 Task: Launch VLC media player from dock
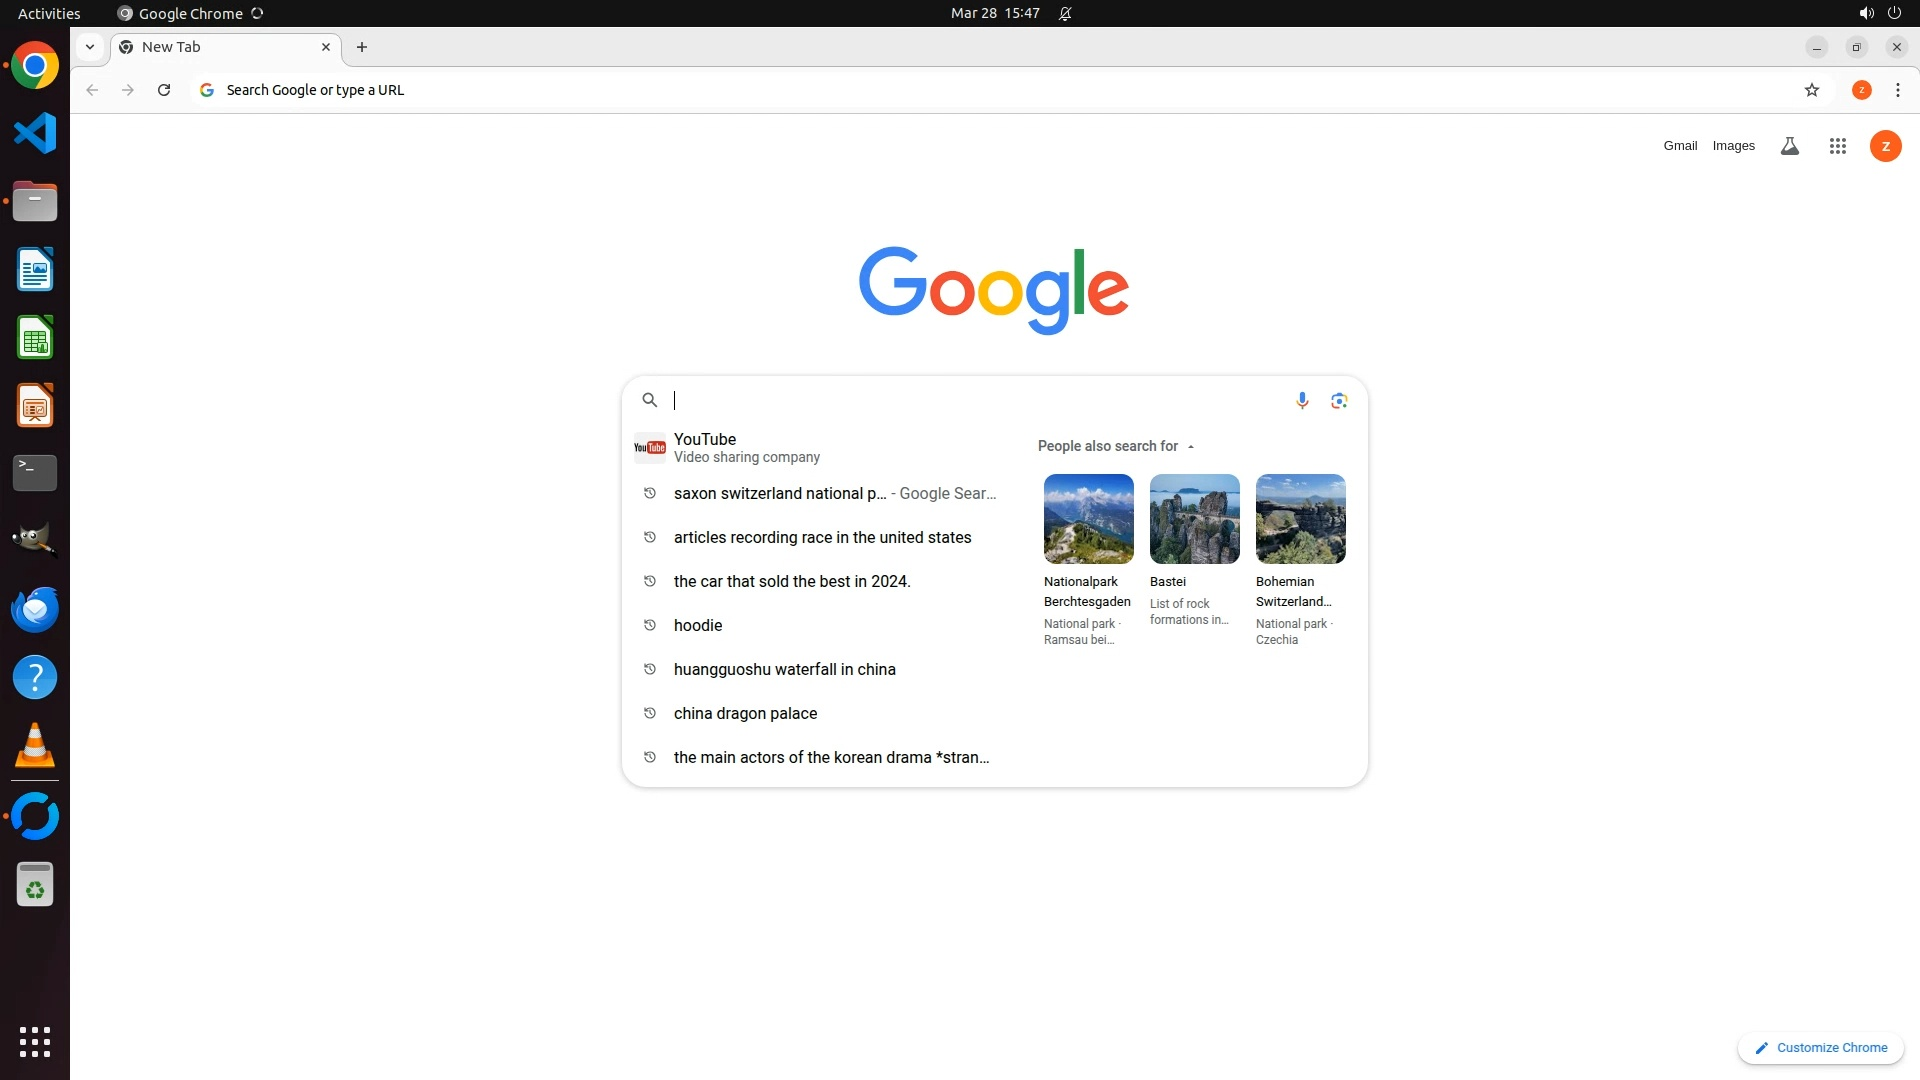coord(35,745)
